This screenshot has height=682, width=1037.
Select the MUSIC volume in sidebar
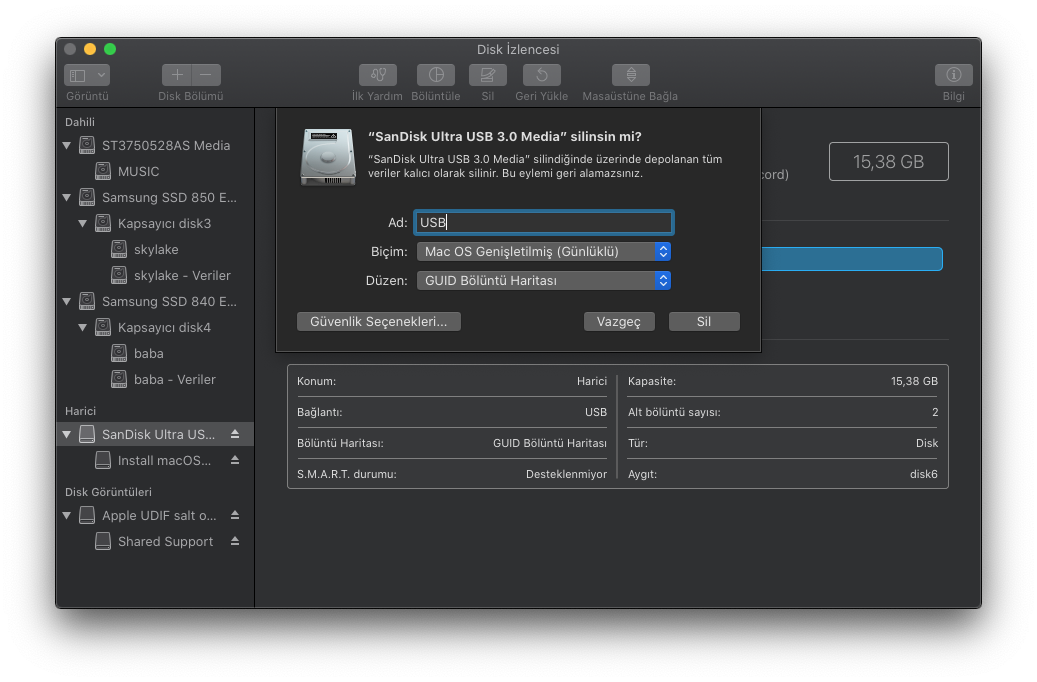click(138, 171)
